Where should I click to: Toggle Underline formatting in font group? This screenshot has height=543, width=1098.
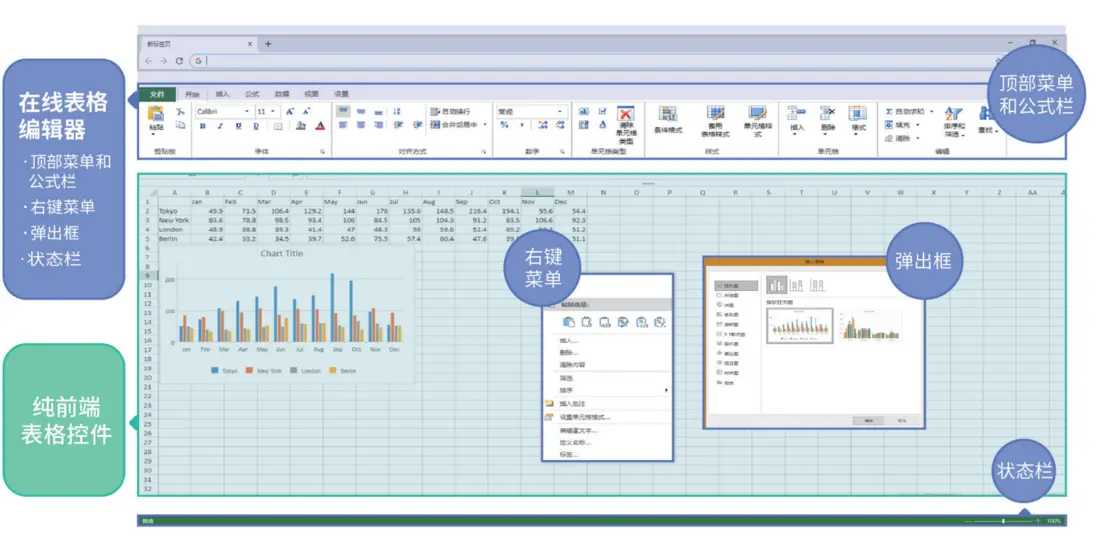pyautogui.click(x=238, y=126)
